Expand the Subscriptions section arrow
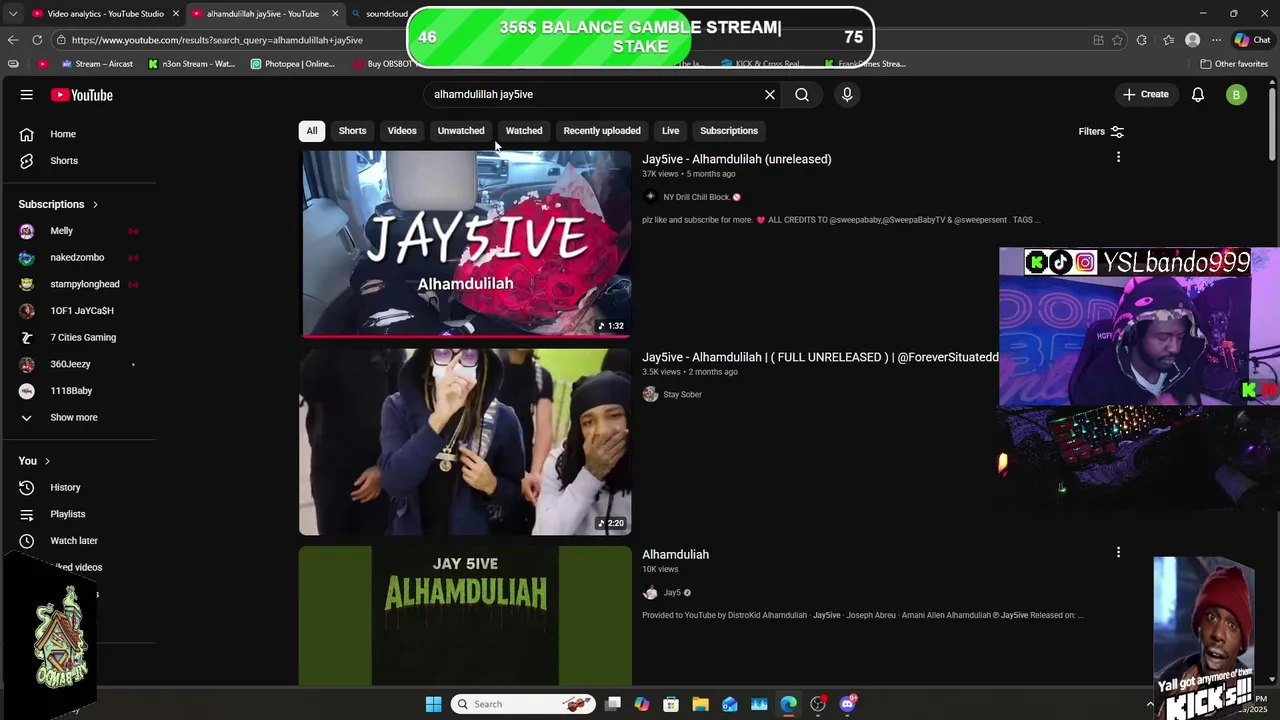 [95, 204]
